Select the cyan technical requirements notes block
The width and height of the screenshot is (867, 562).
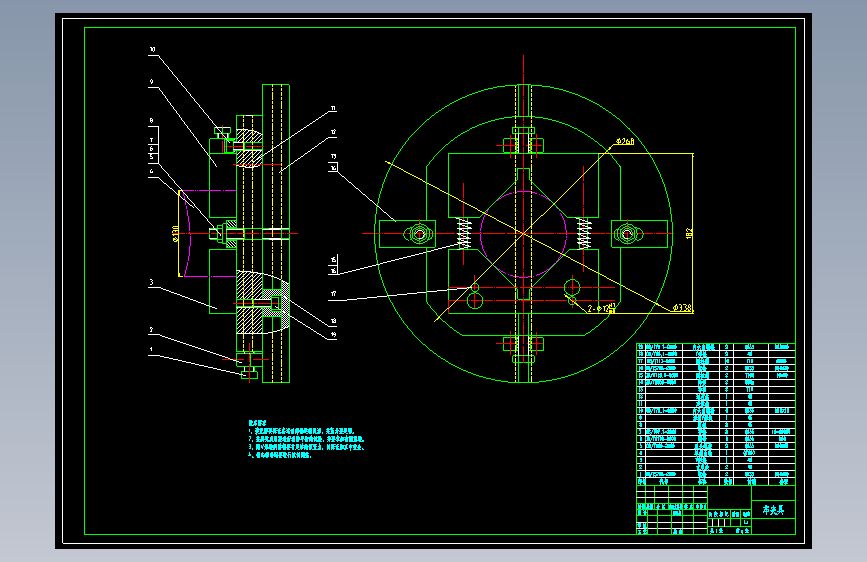tap(306, 439)
